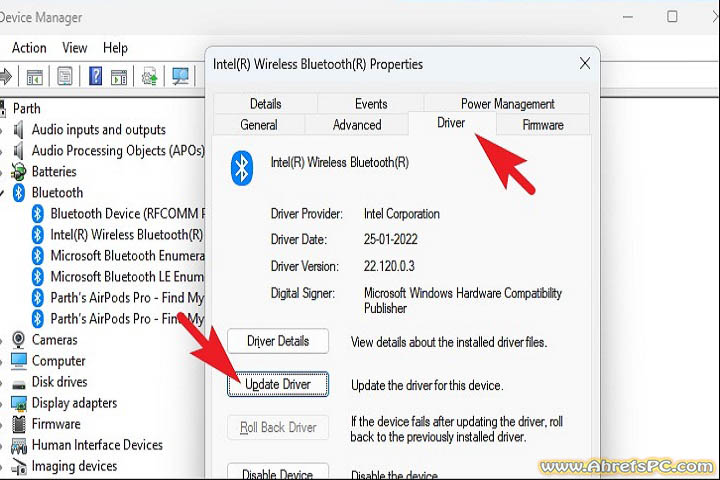The width and height of the screenshot is (720, 480).
Task: Toggle the Show/Hide Action Pane toolbar icon
Action: (x=119, y=77)
